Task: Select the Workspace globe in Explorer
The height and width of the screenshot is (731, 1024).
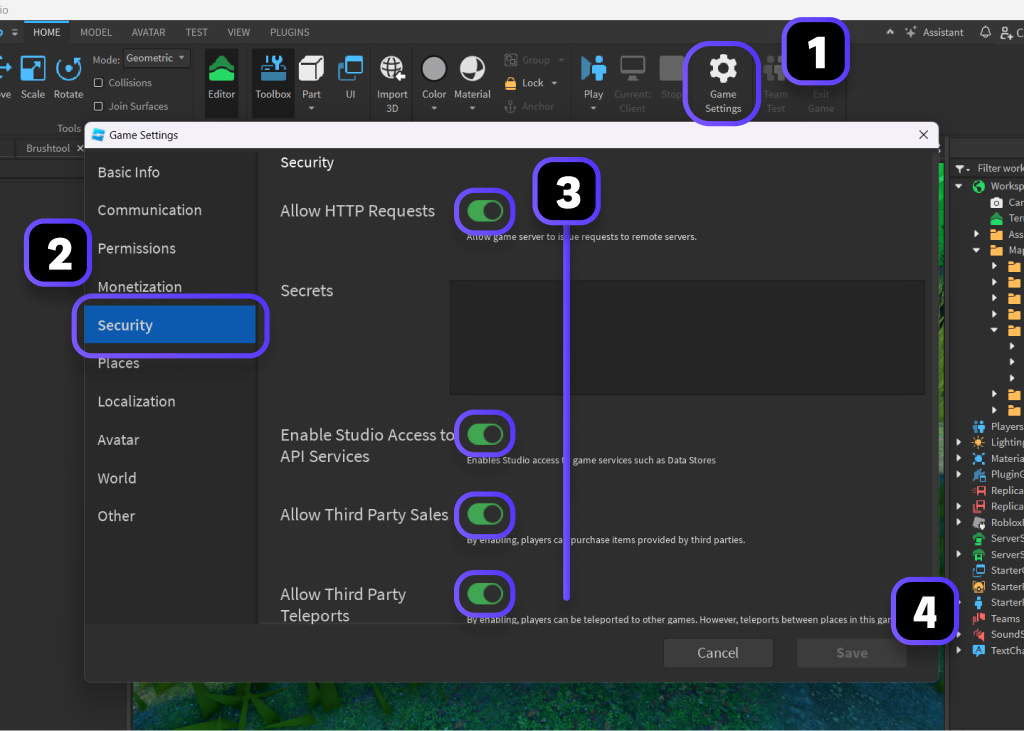Action: click(x=978, y=186)
